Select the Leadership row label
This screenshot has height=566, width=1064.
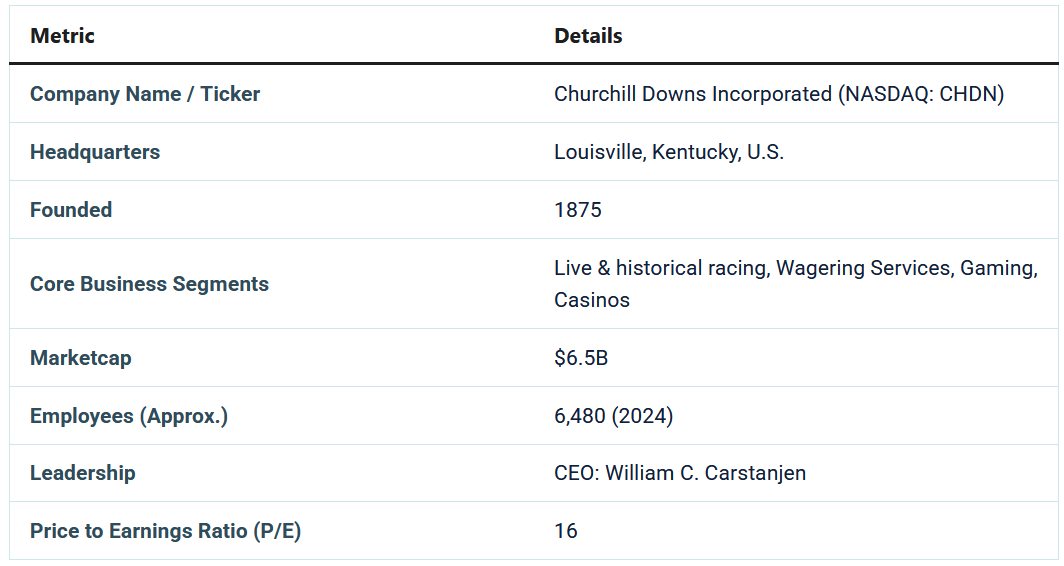pos(83,473)
